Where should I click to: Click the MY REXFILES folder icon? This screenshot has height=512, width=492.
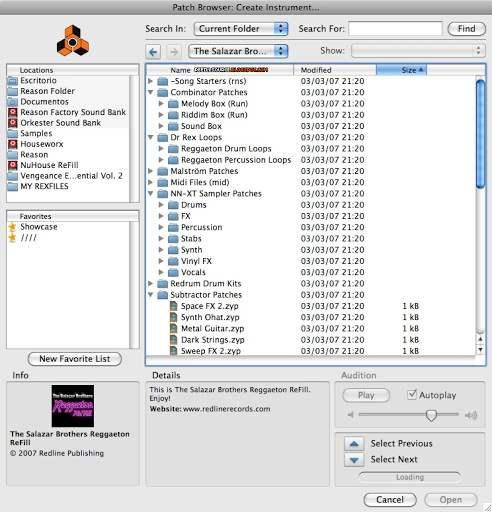(x=13, y=186)
